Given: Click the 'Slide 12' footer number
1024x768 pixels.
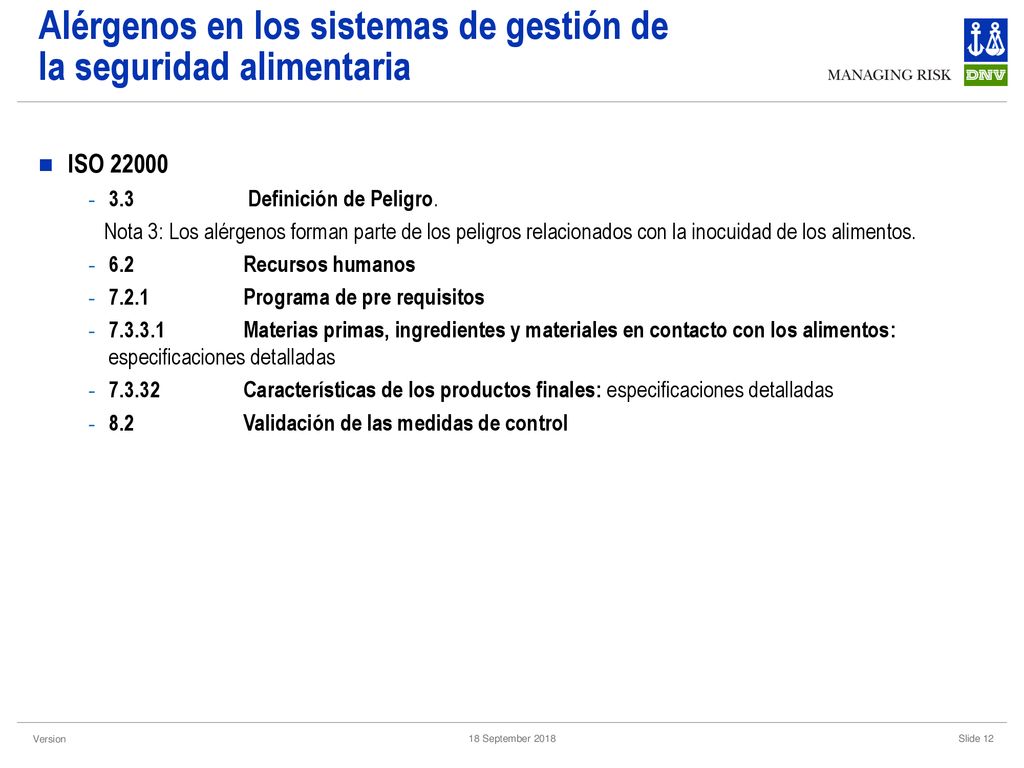Looking at the screenshot, I should (x=976, y=738).
